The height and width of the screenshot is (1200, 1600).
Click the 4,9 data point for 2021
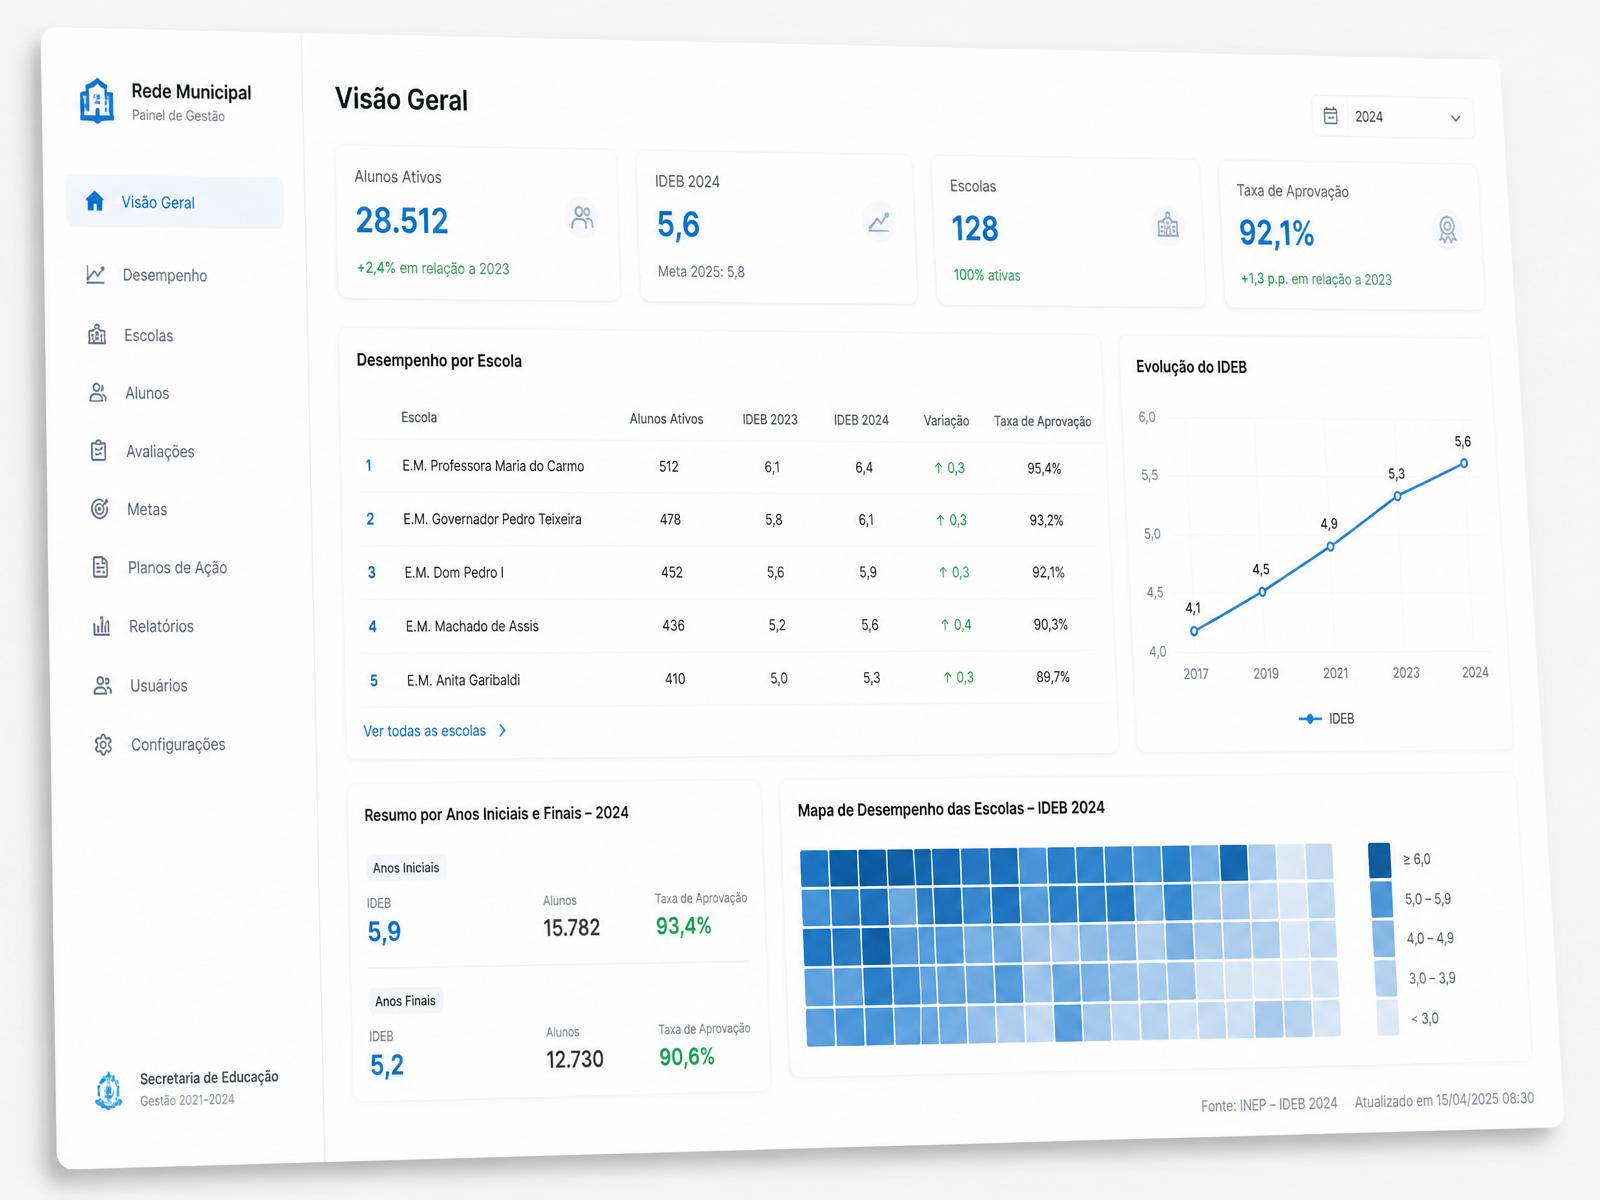point(1331,546)
